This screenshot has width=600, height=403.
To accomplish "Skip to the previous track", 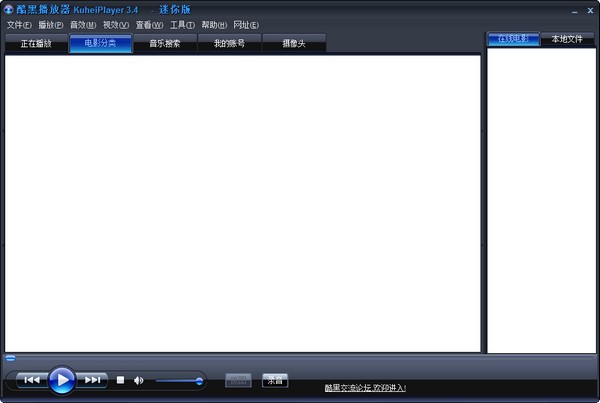I will coord(31,380).
